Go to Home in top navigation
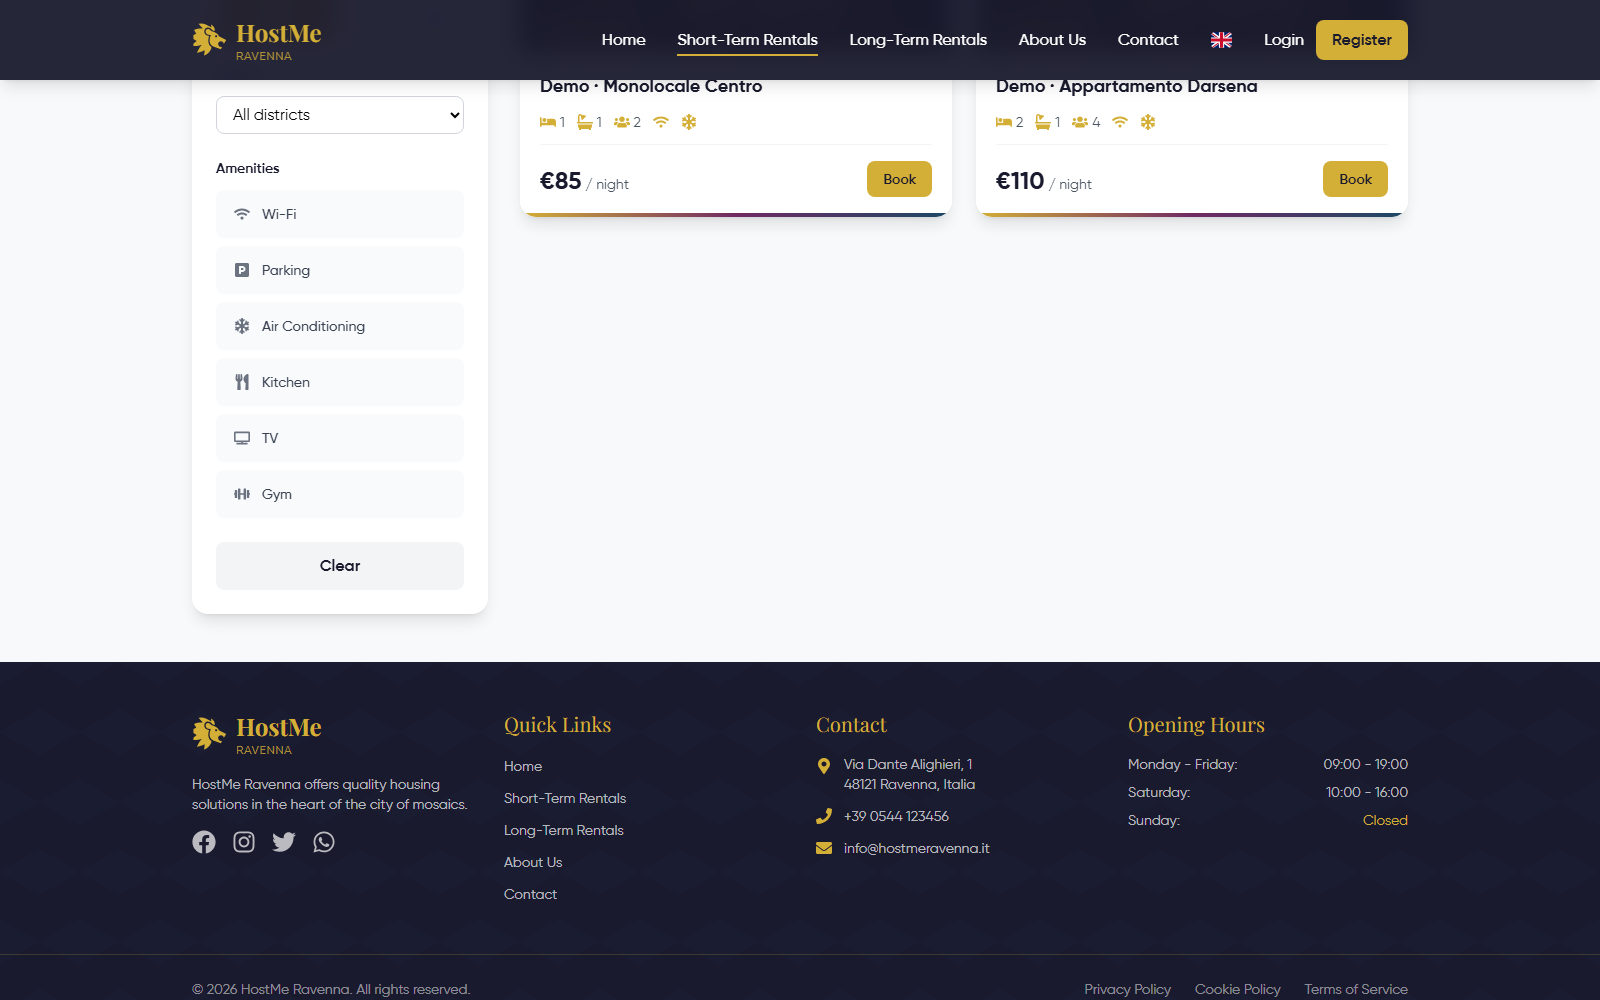This screenshot has height=1000, width=1600. [624, 40]
